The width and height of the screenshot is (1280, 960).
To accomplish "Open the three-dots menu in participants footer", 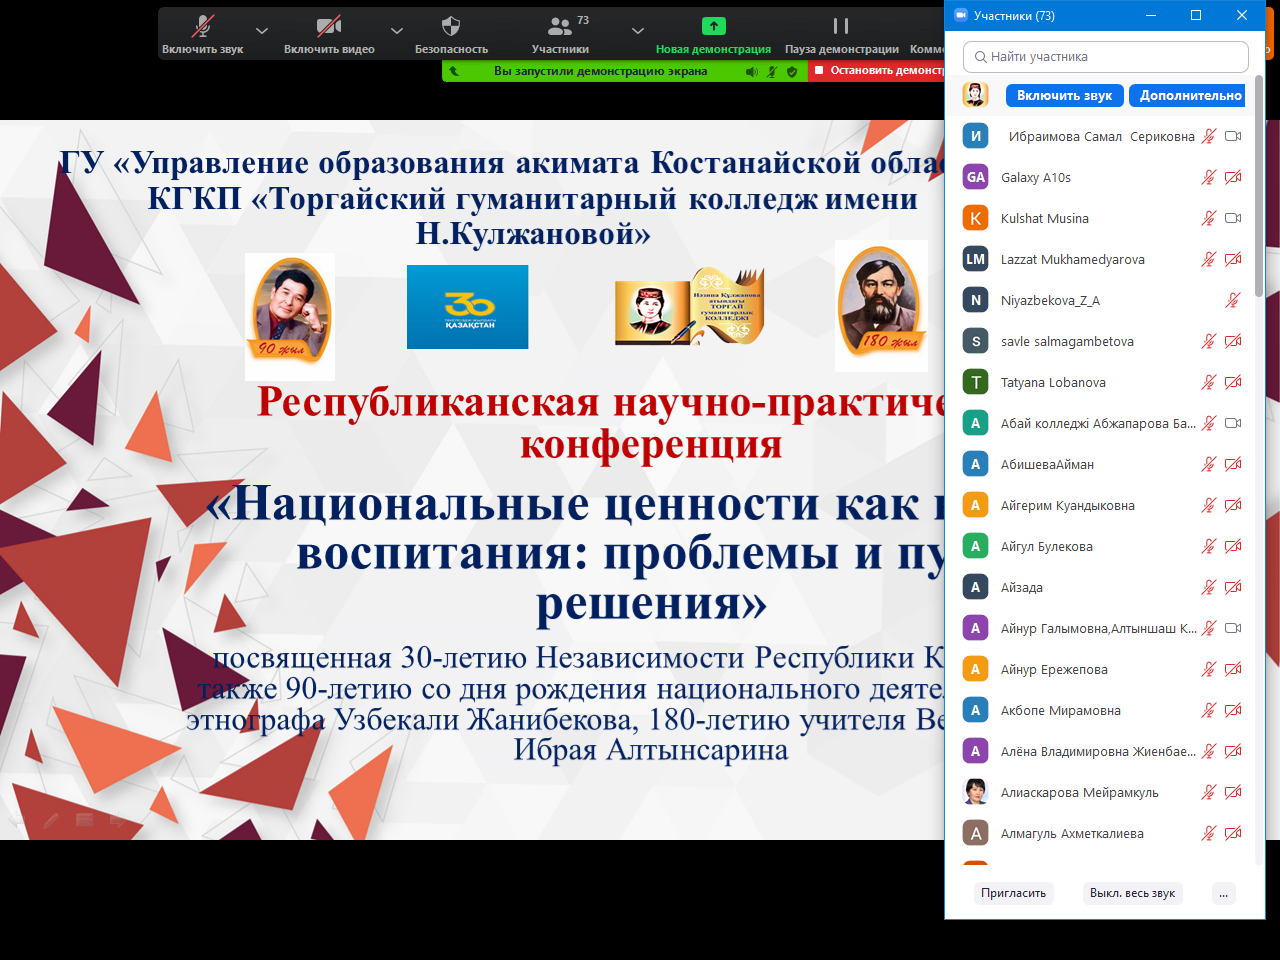I will click(x=1223, y=893).
